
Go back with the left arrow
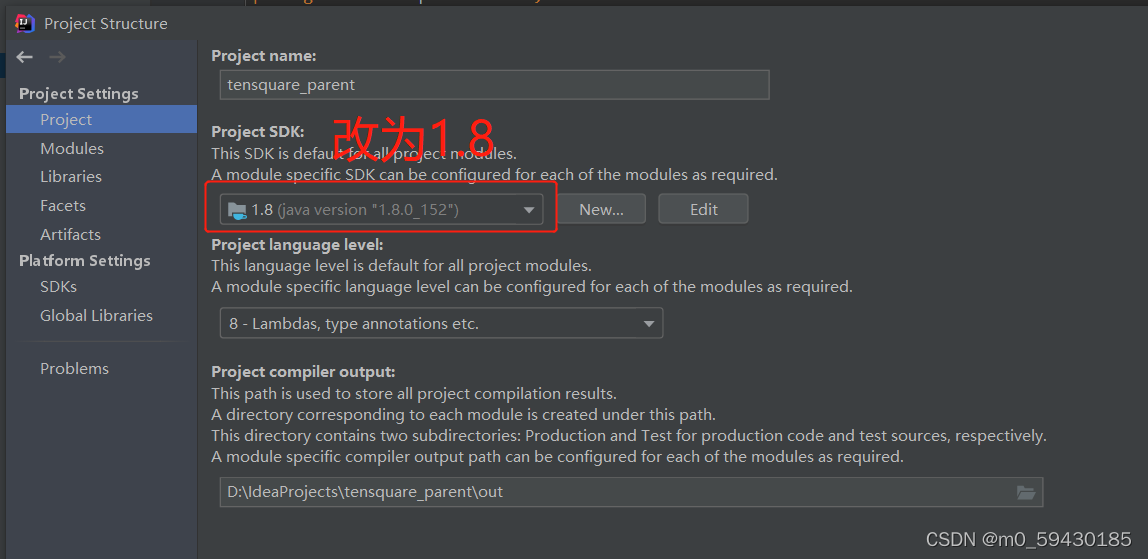[25, 57]
